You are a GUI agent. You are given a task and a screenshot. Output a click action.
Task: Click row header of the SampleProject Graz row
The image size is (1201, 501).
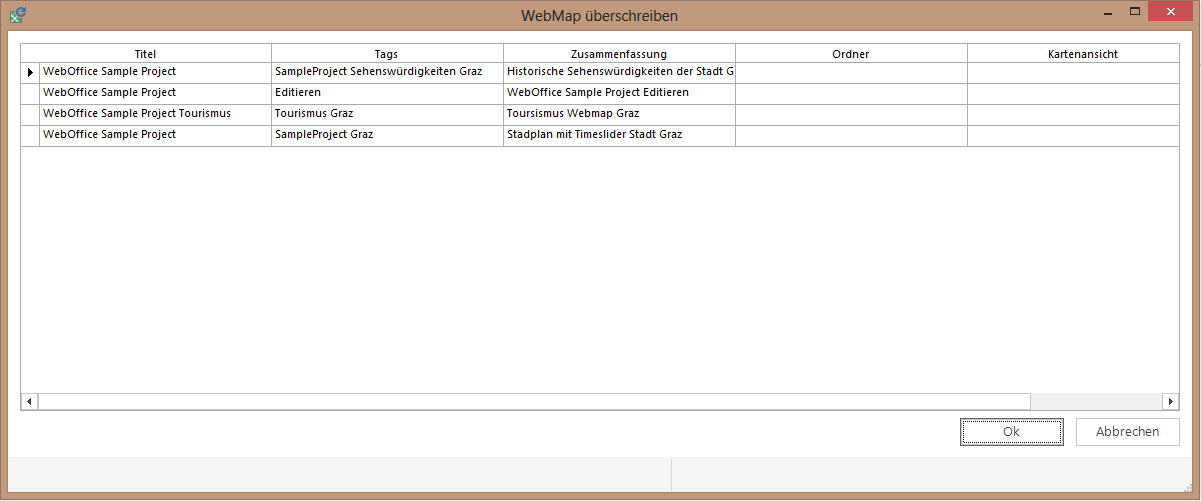[x=30, y=136]
